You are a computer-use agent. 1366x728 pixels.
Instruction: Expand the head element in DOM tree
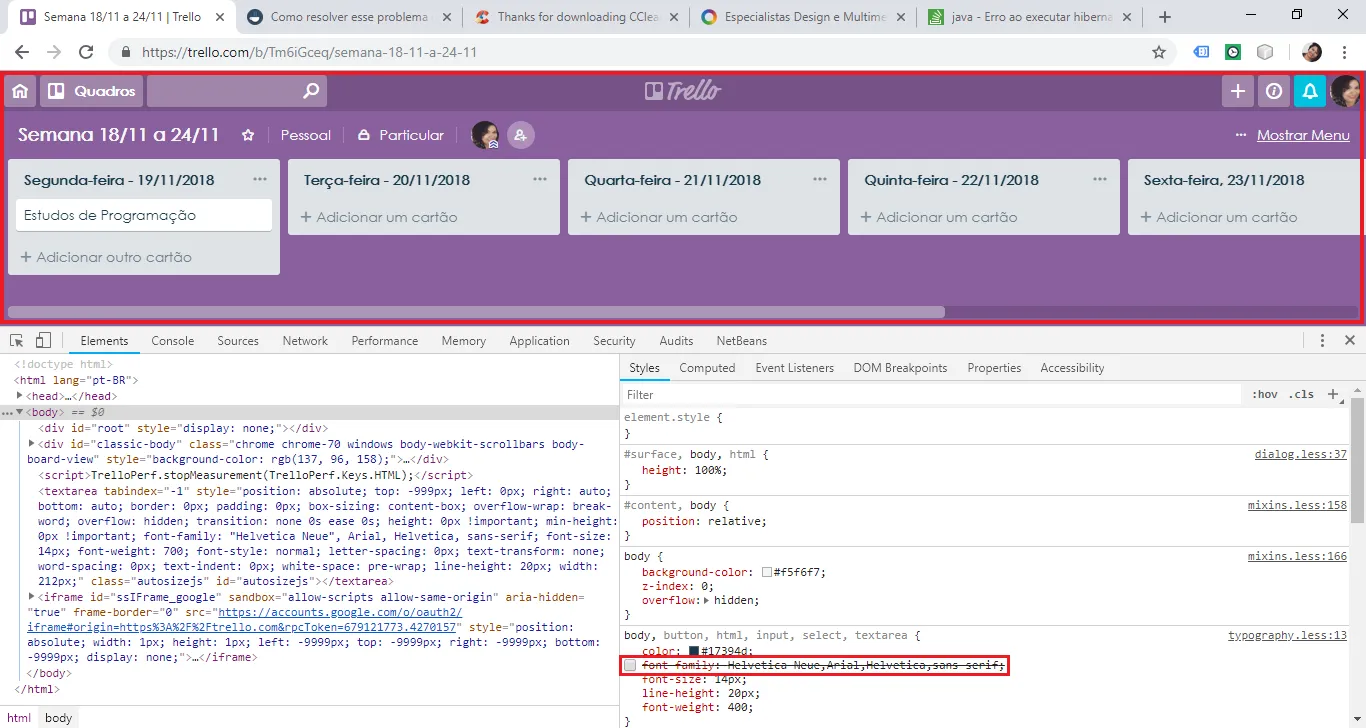click(20, 396)
